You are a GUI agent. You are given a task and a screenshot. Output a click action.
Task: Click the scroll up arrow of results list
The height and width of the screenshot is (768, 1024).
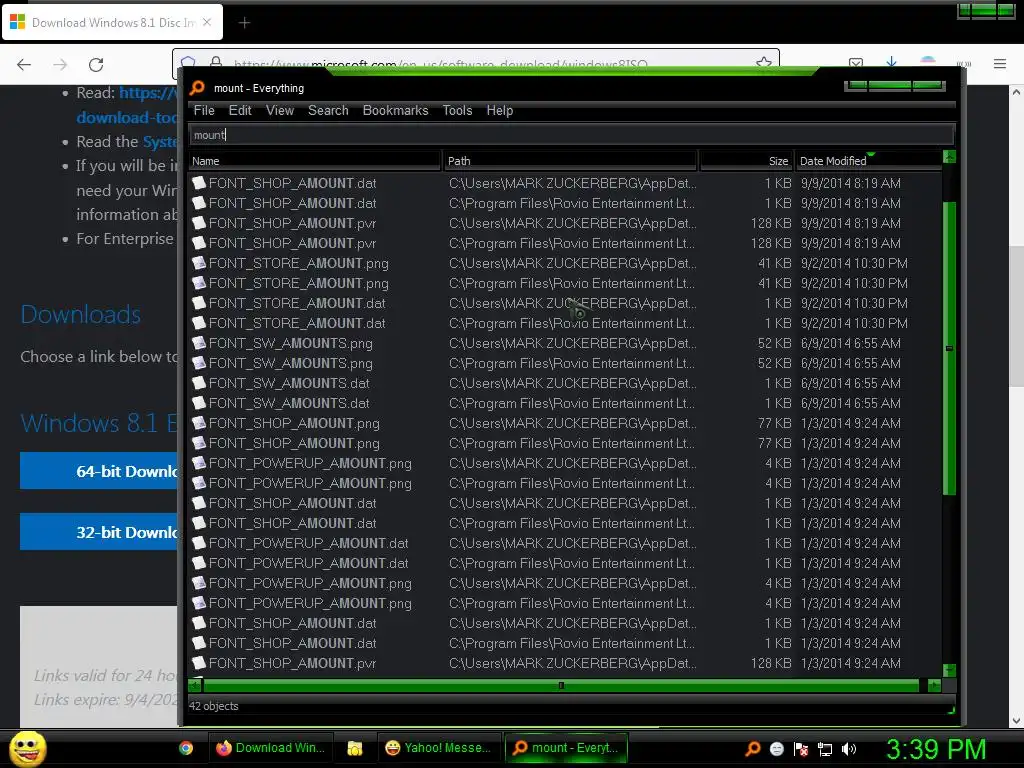coord(950,157)
